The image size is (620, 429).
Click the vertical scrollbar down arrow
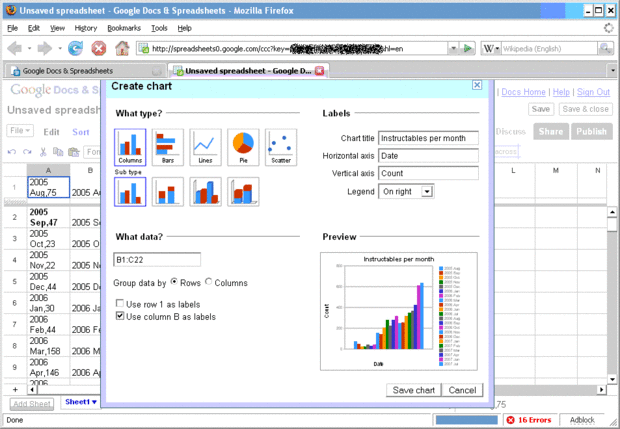coord(612,380)
